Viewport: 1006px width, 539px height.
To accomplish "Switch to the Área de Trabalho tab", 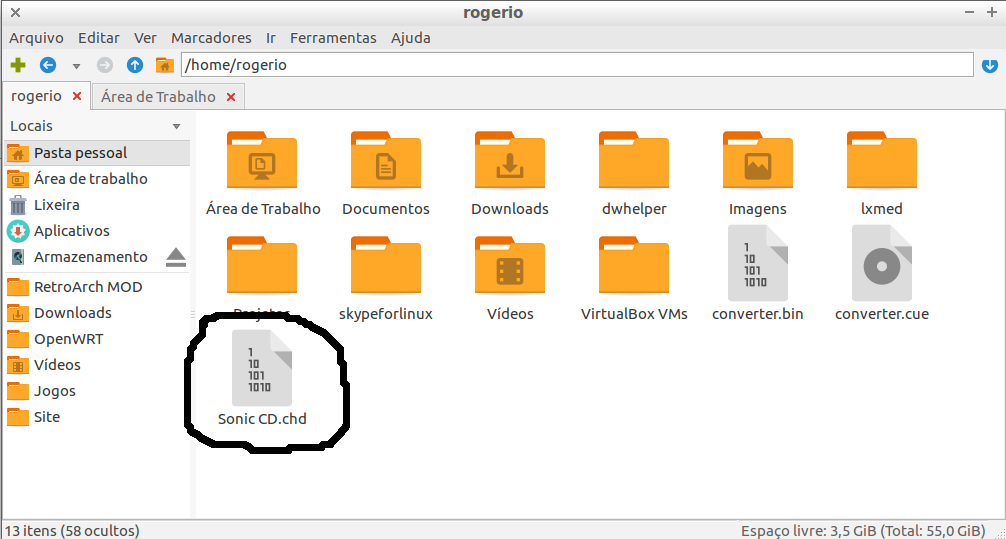I will point(158,97).
